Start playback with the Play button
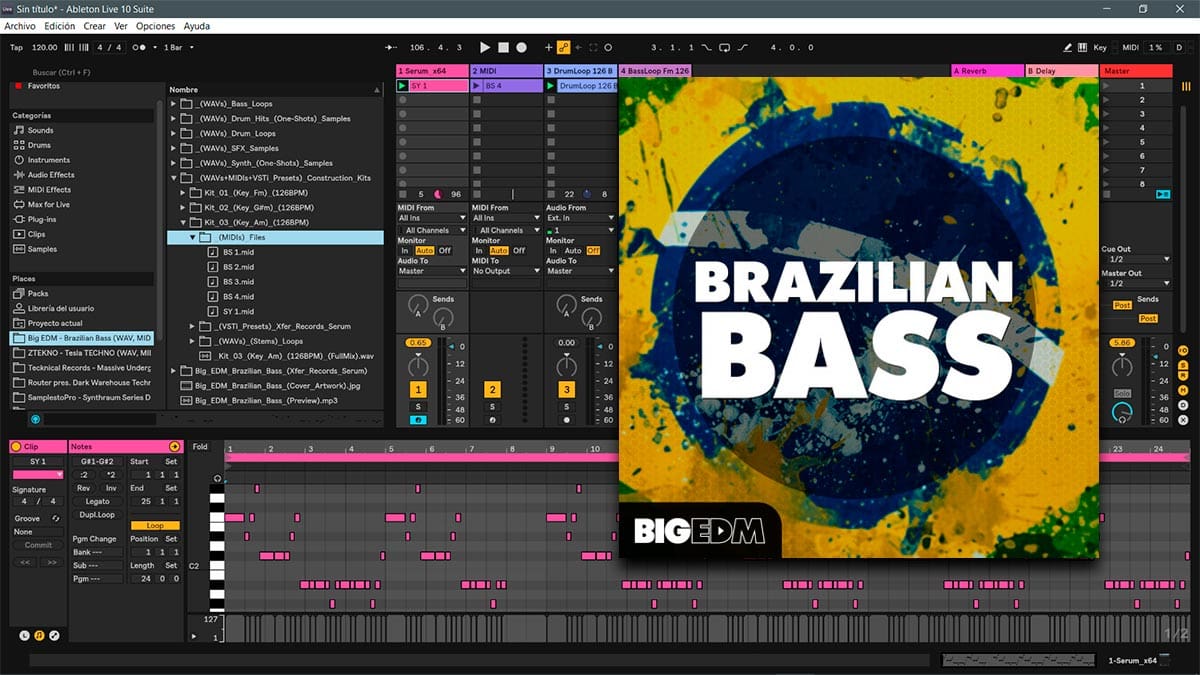1200x675 pixels. click(485, 47)
